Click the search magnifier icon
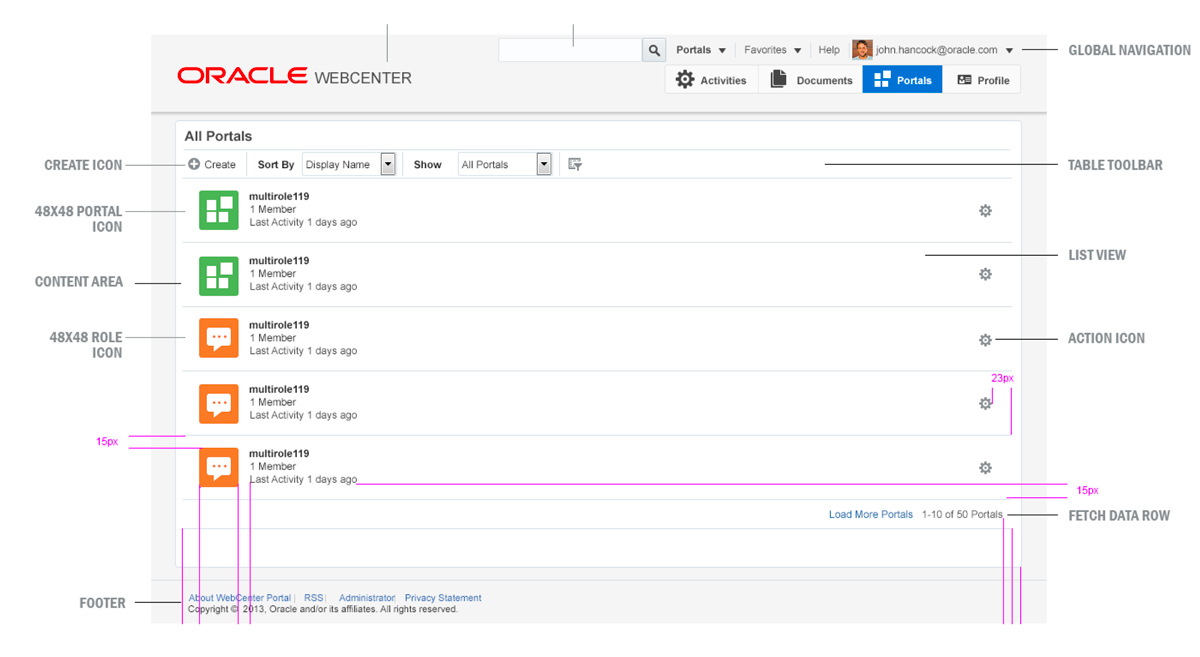The image size is (1200, 657). (x=654, y=50)
